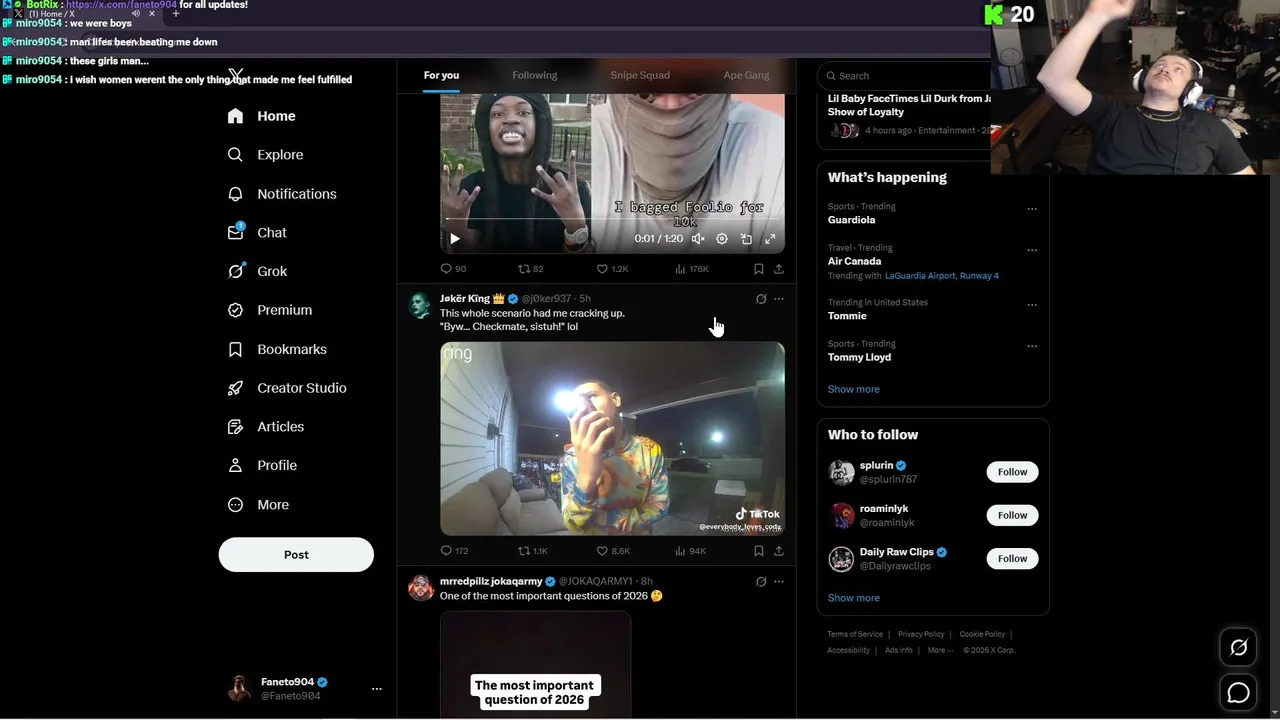Ask Grok about mrredpillz jokaqarmy post

[761, 581]
